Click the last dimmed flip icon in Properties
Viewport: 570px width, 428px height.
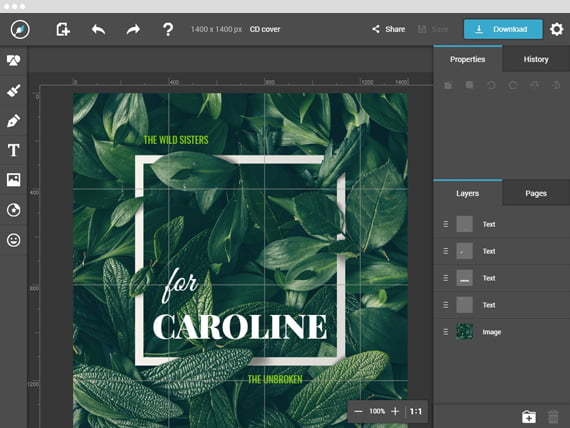click(556, 85)
